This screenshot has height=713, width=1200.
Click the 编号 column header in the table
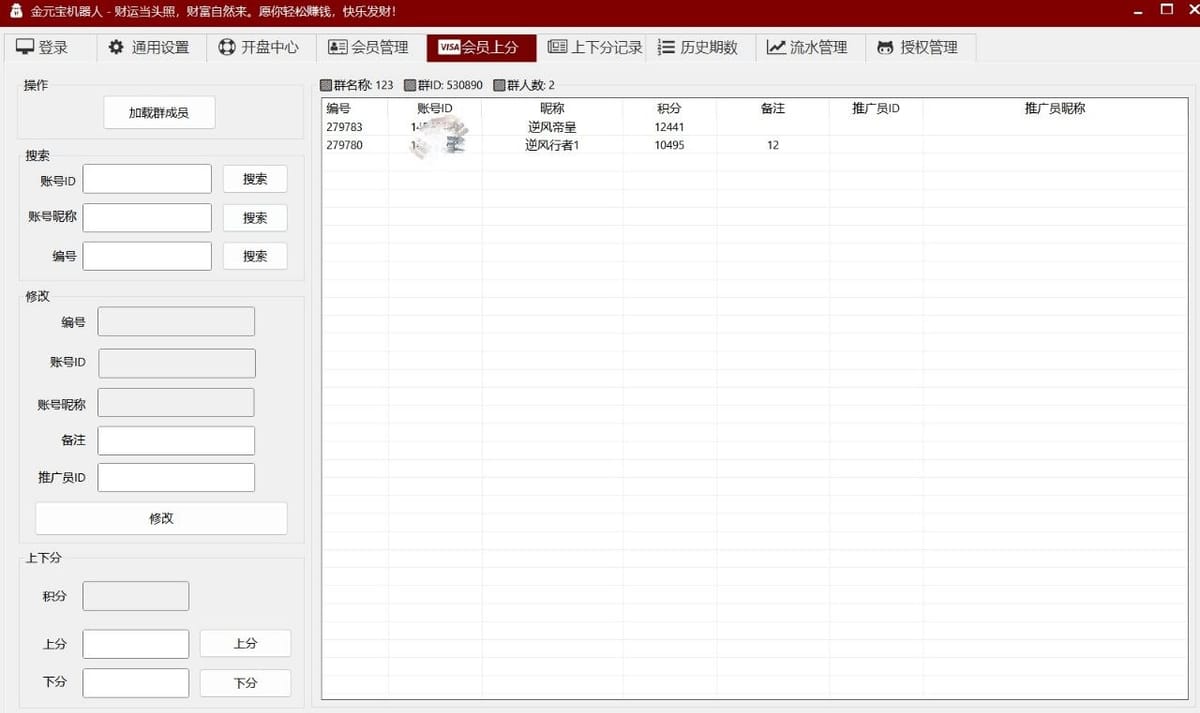[x=355, y=109]
